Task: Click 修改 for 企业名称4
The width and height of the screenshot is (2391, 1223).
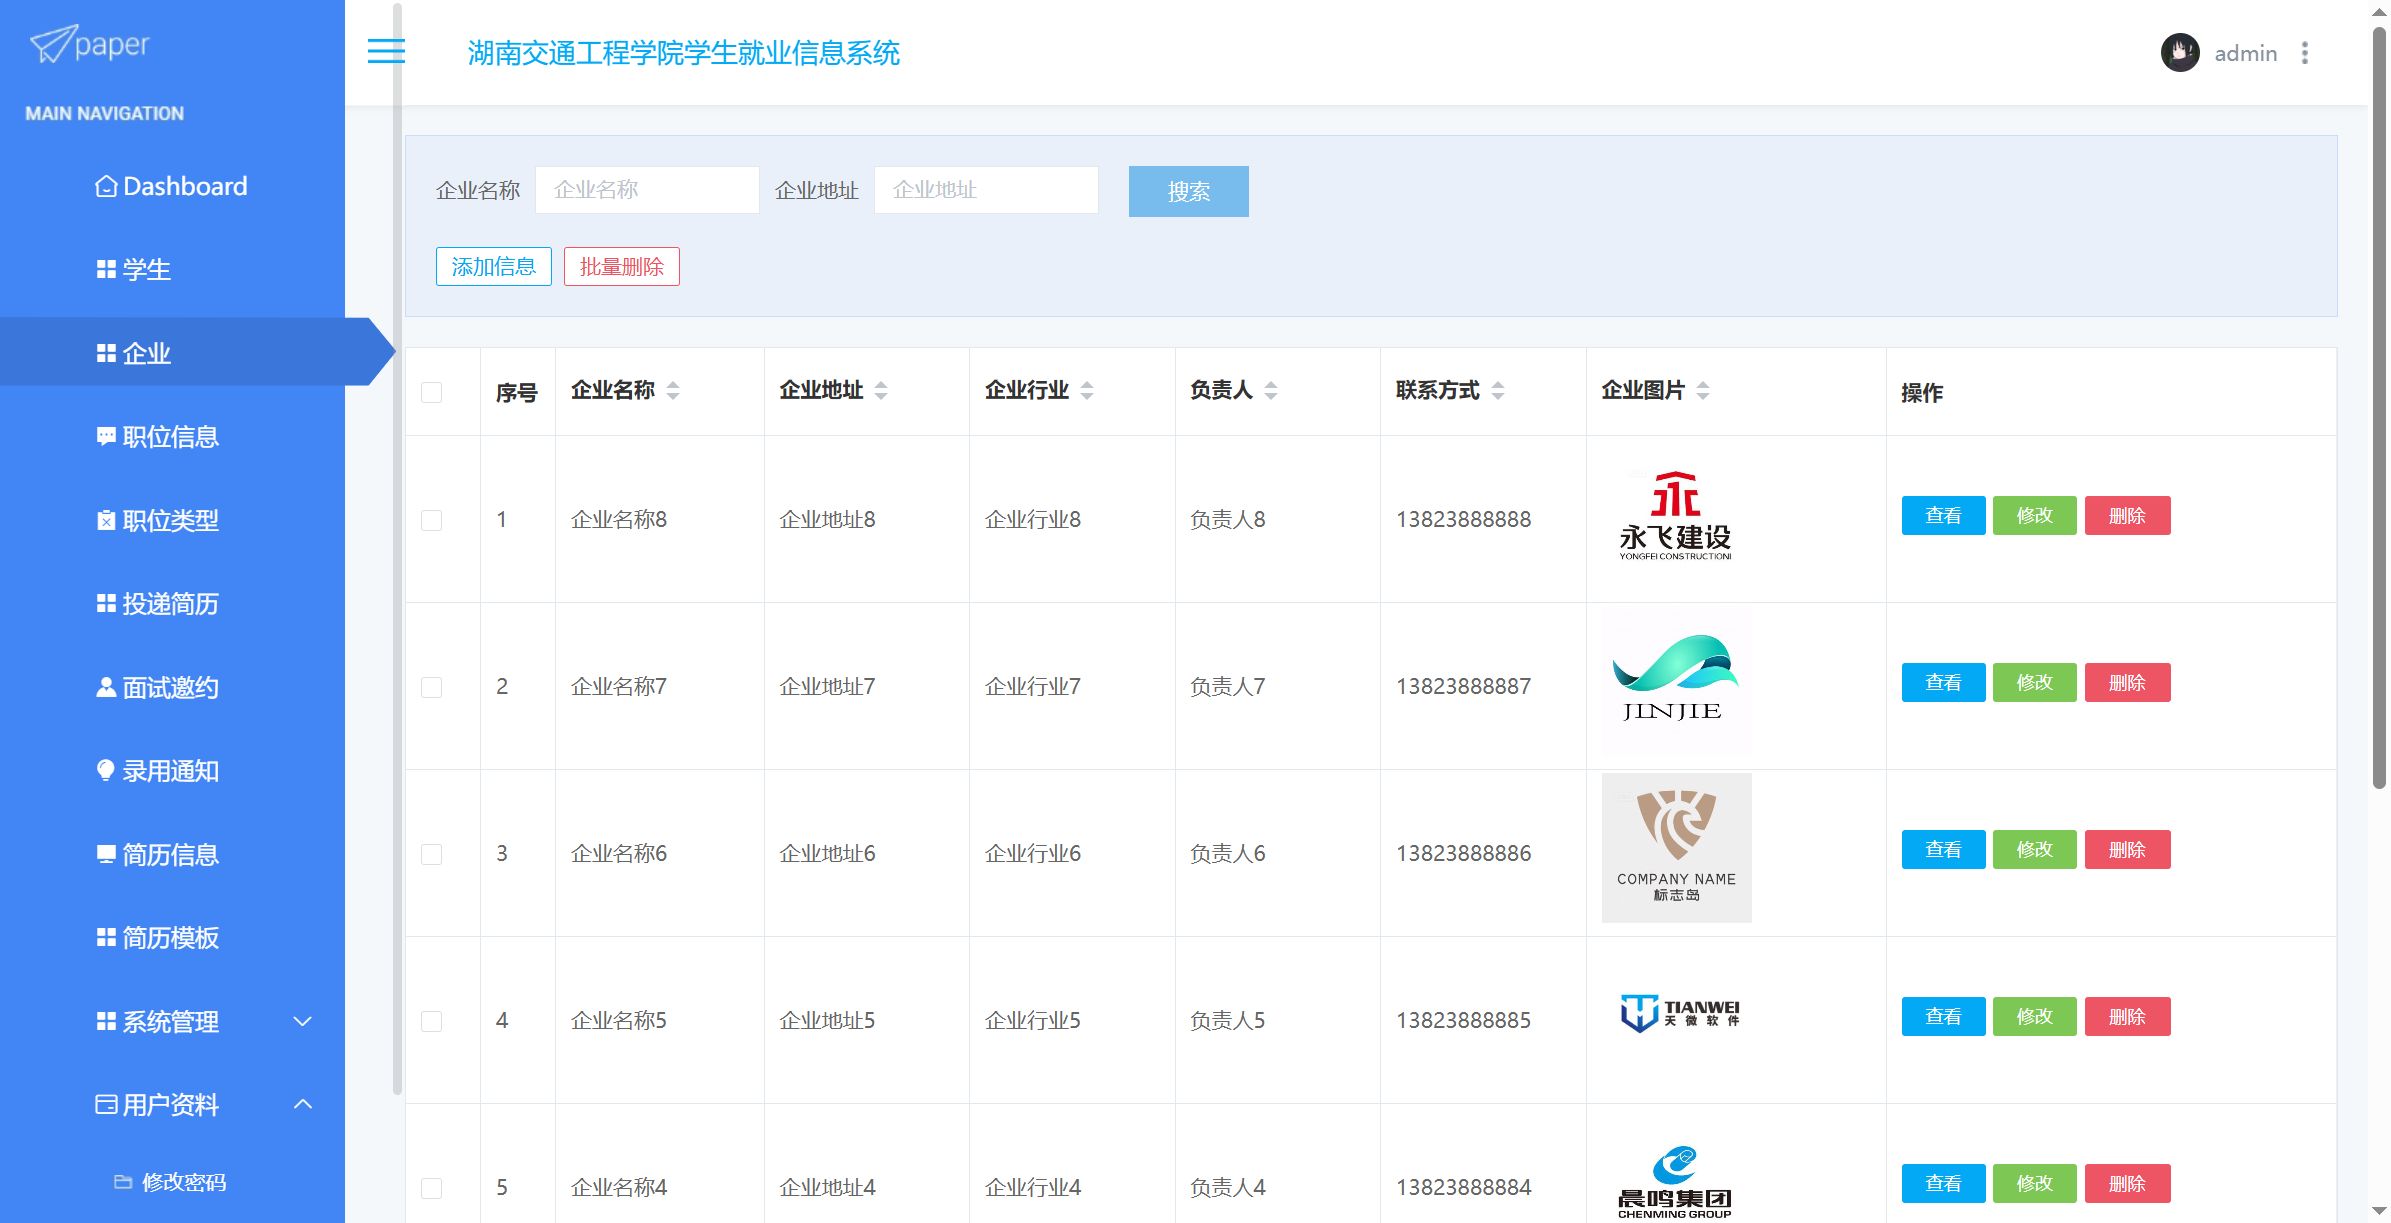Action: pos(2035,1184)
